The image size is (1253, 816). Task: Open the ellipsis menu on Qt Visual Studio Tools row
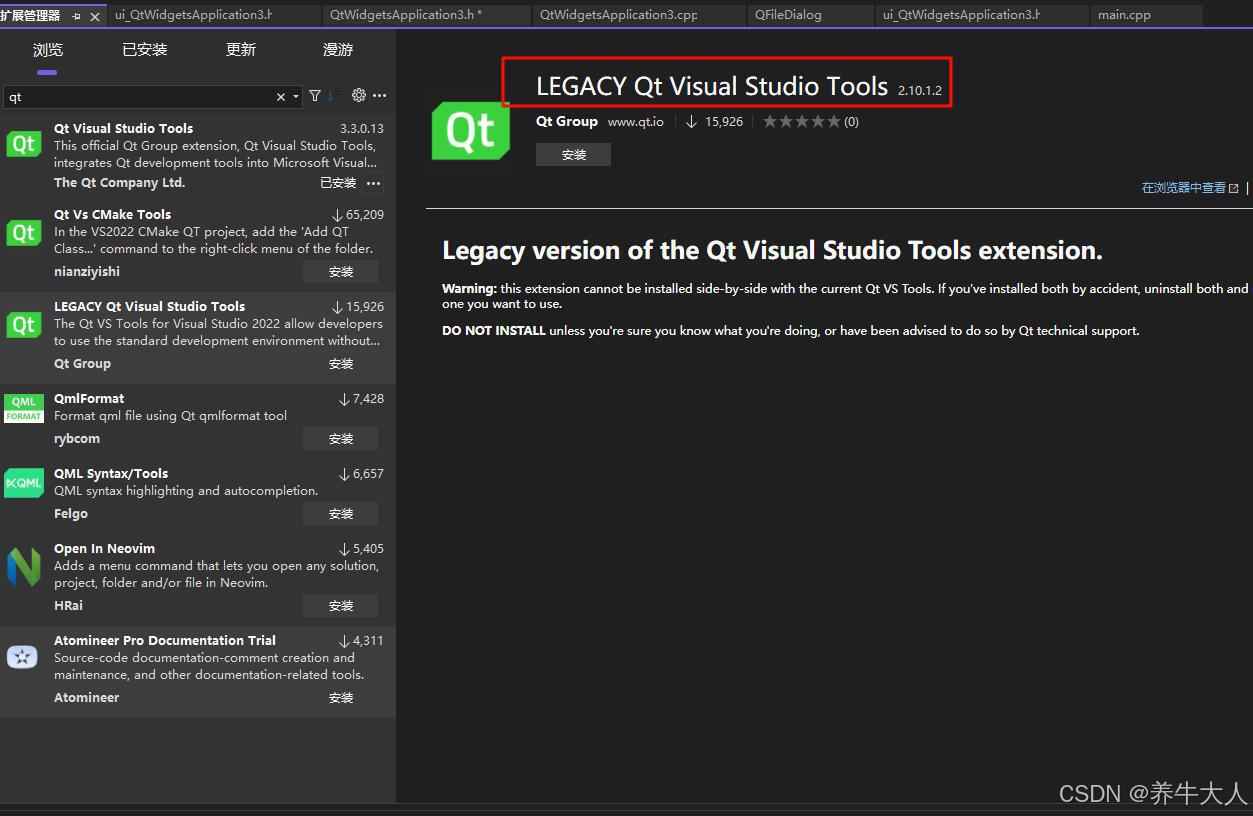tap(373, 183)
